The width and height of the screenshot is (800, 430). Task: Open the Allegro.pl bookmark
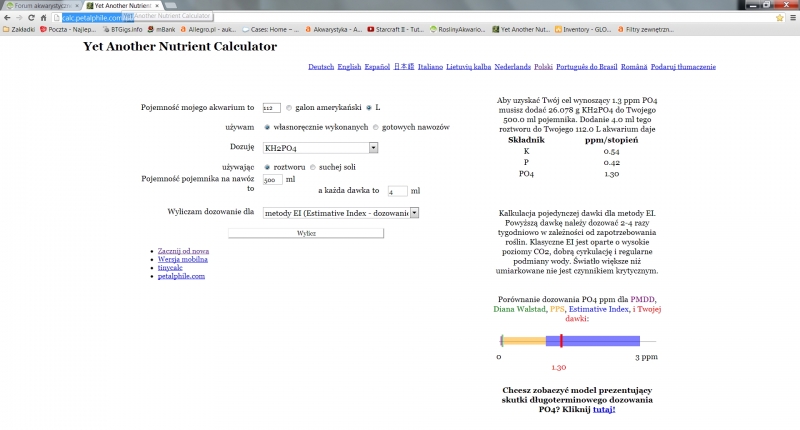click(209, 30)
